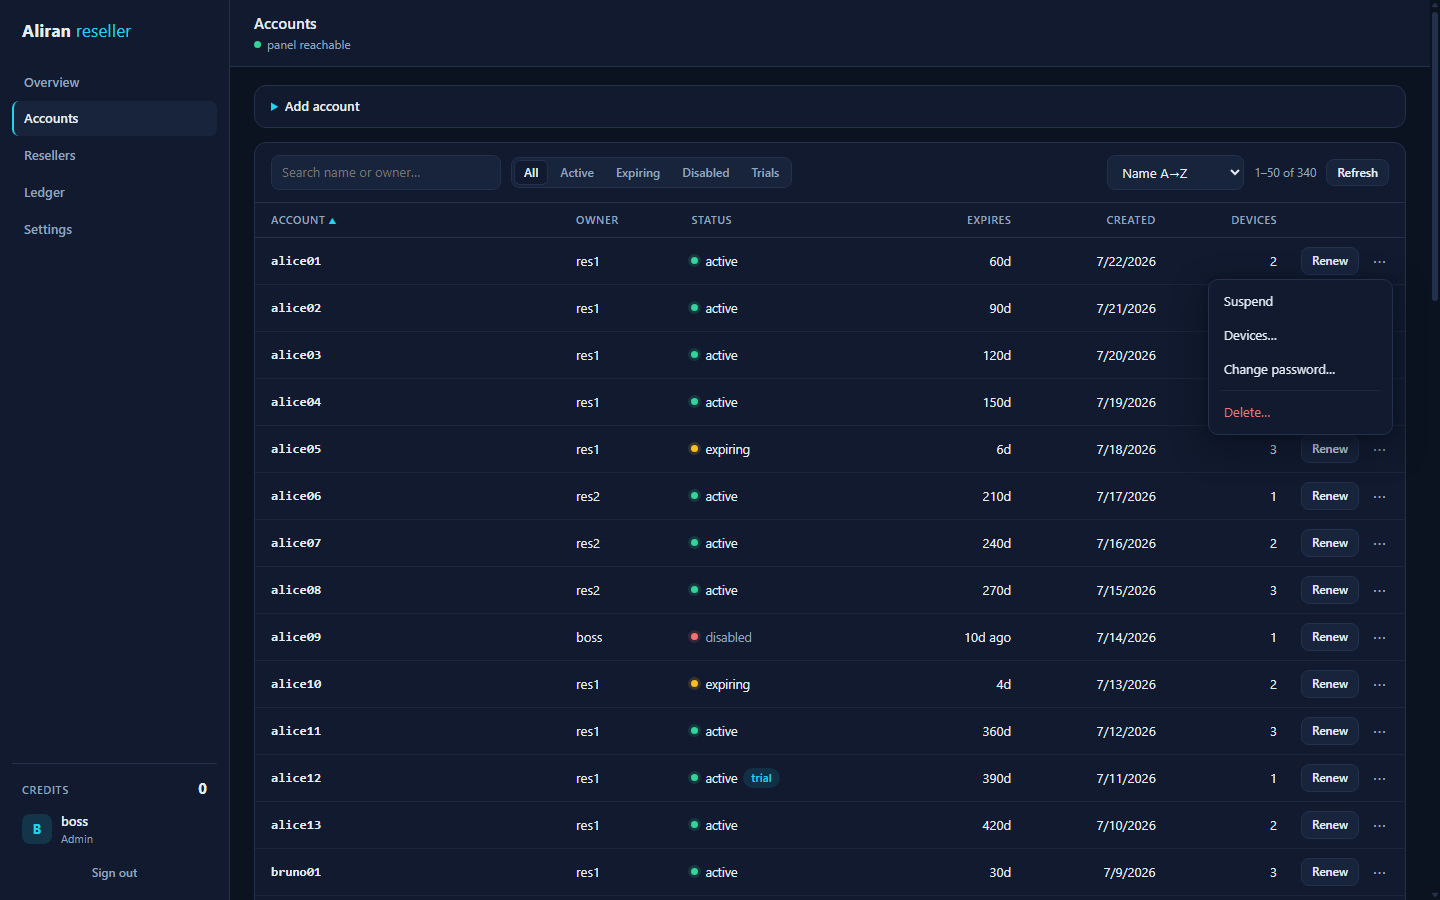Click the boss user avatar
Image resolution: width=1440 pixels, height=900 pixels.
(x=37, y=829)
